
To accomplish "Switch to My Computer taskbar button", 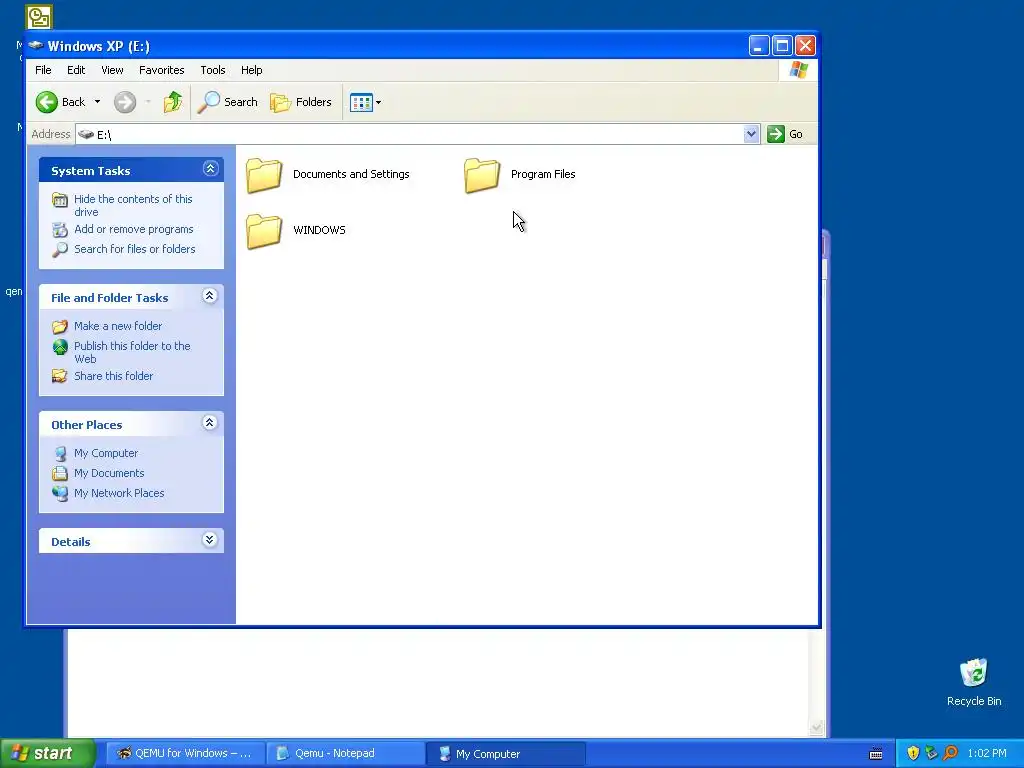I will pos(505,754).
